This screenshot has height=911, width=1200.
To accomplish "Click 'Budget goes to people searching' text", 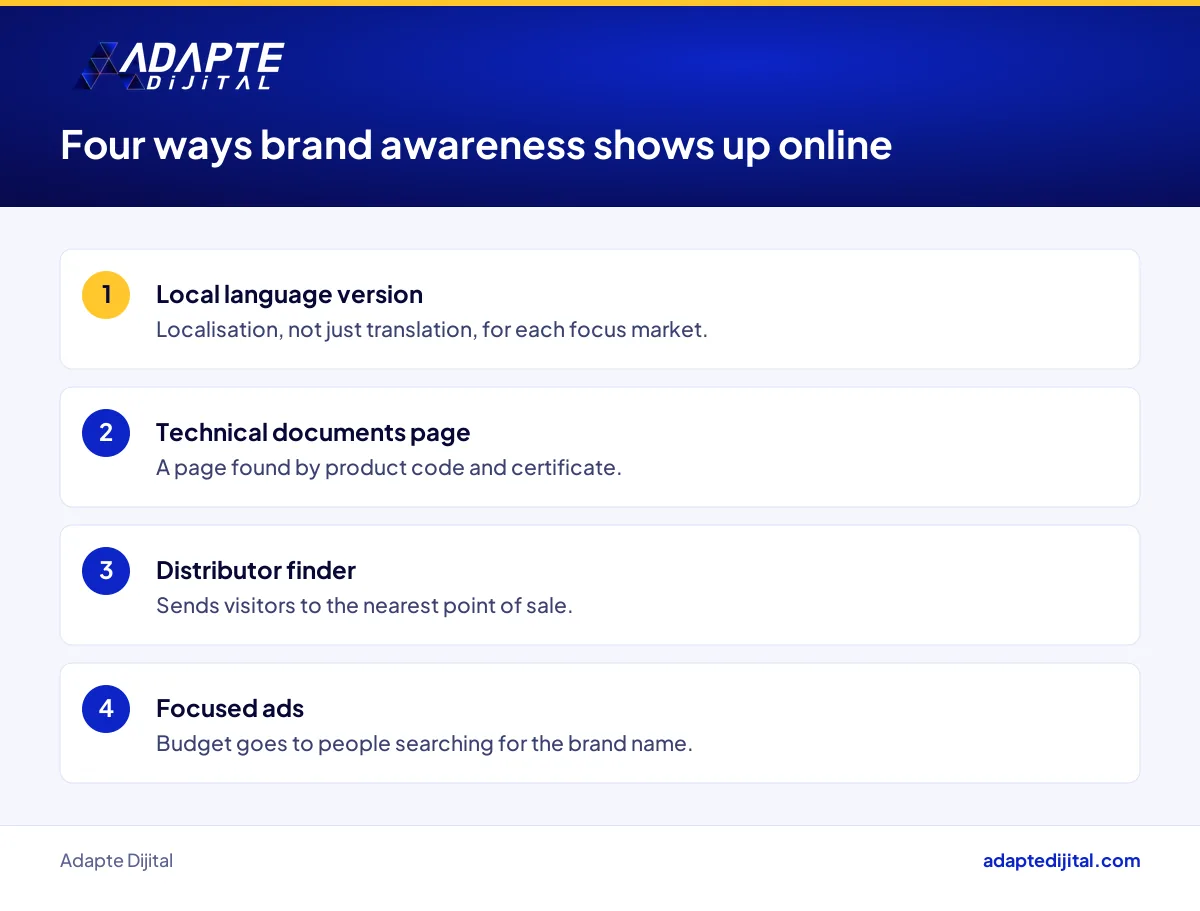I will (424, 743).
